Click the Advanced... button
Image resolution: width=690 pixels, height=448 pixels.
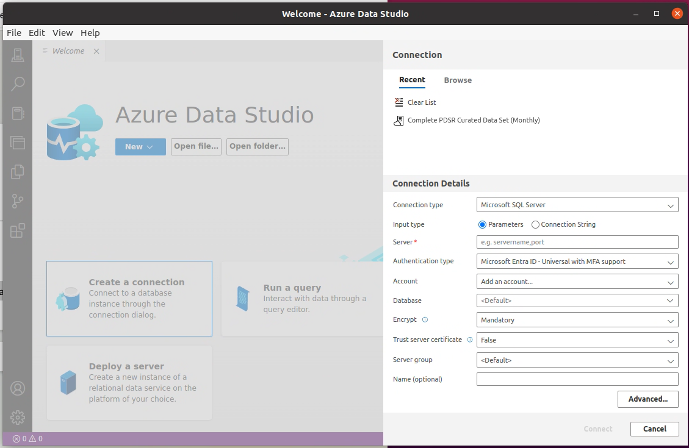(647, 399)
